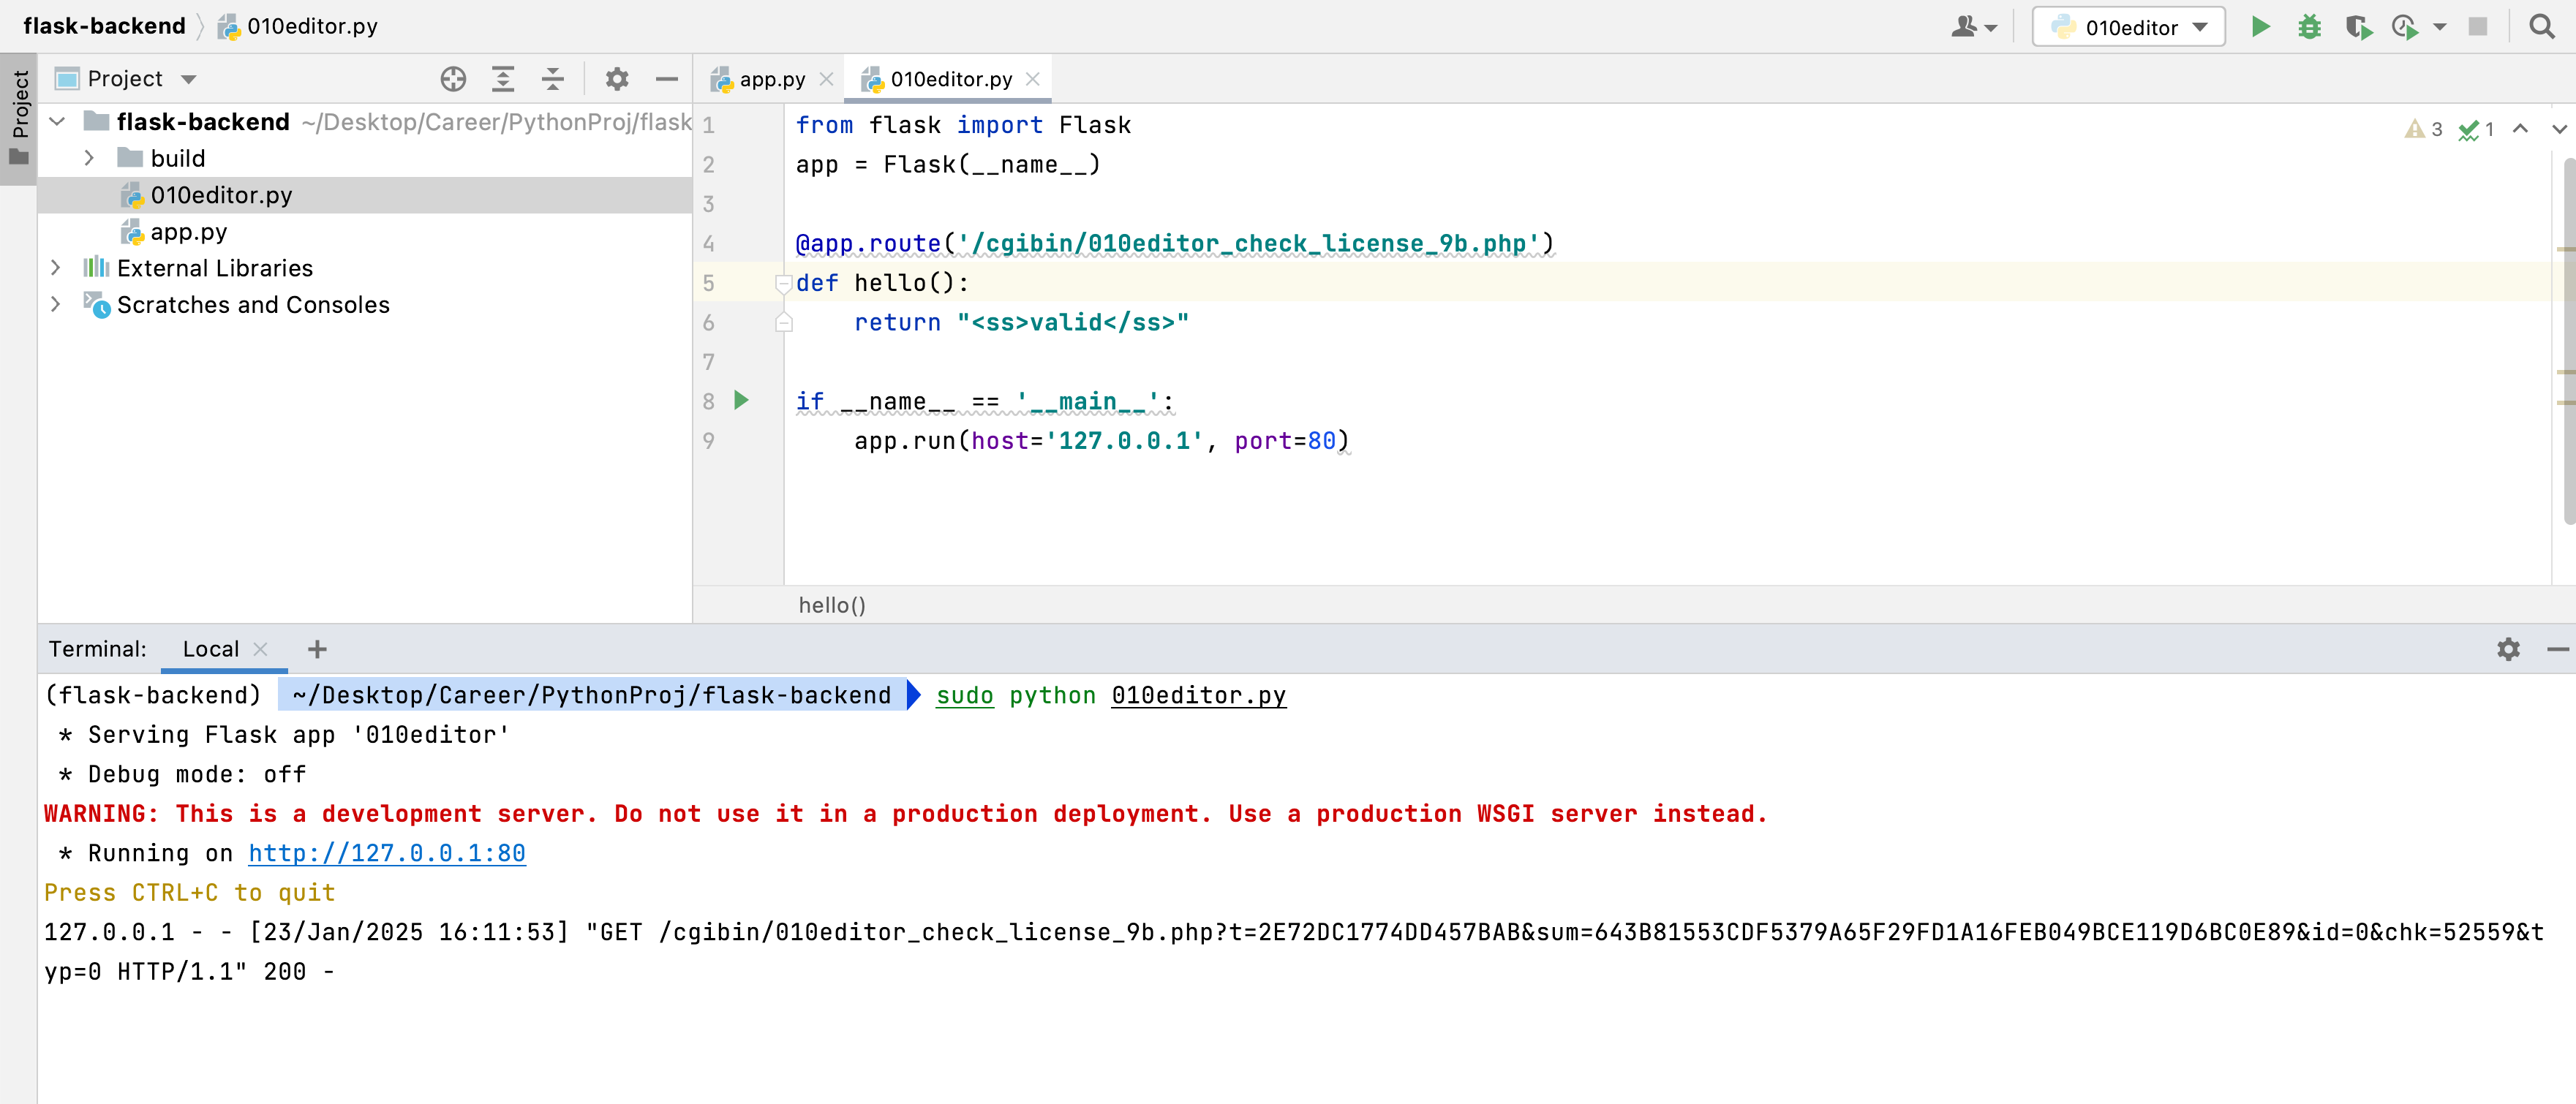Add a new terminal session
Viewport: 2576px width, 1104px height.
[317, 649]
